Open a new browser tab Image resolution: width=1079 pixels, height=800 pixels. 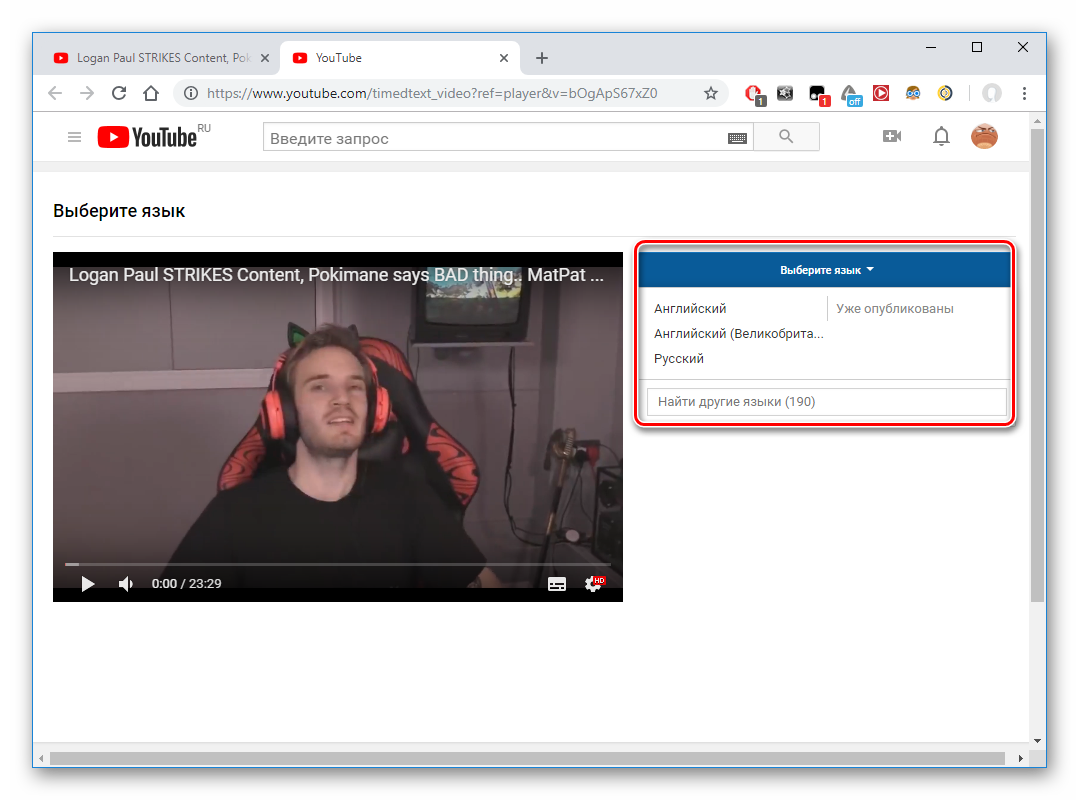coord(542,58)
